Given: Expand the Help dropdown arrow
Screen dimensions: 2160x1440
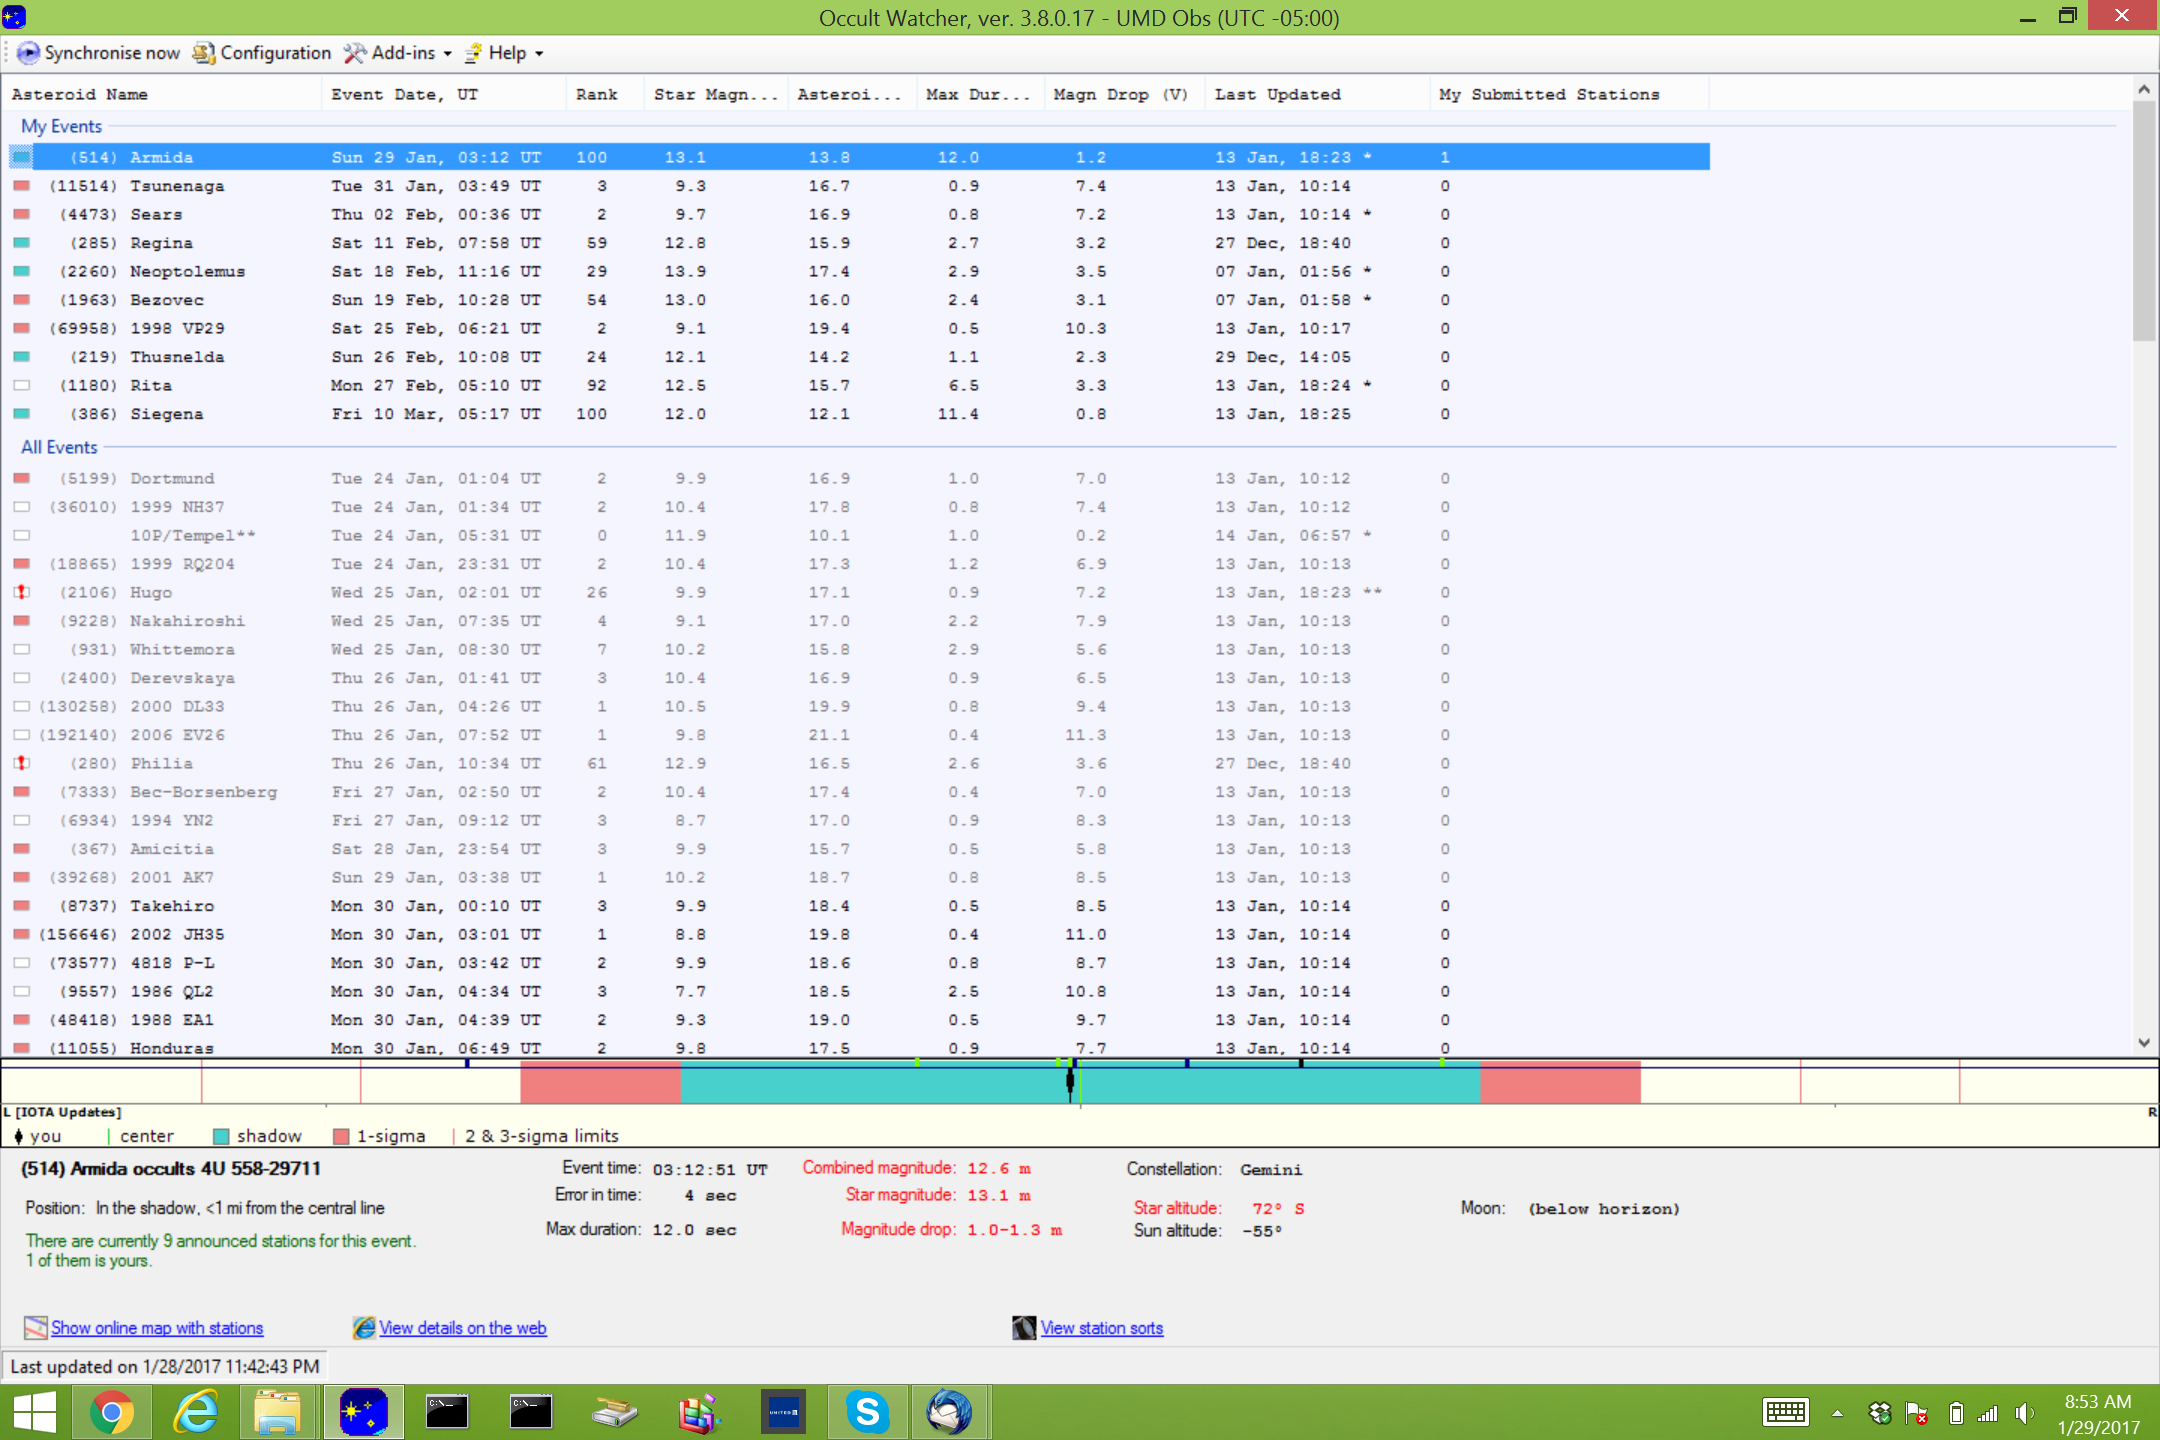Looking at the screenshot, I should [x=539, y=54].
